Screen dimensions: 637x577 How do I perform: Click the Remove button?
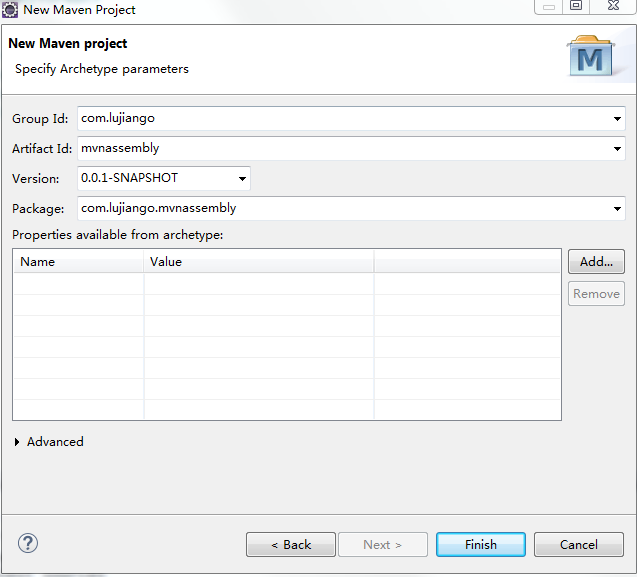point(596,294)
